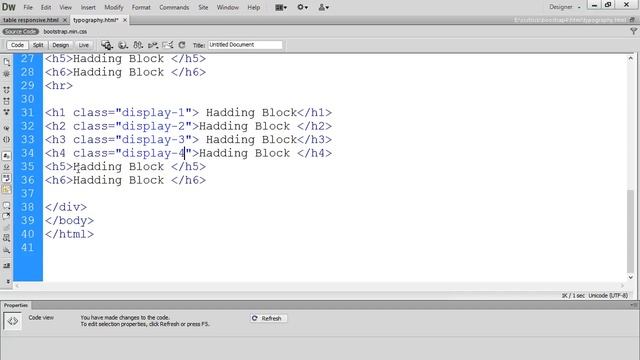
Task: Click Apply Comment icon
Action: [7, 205]
